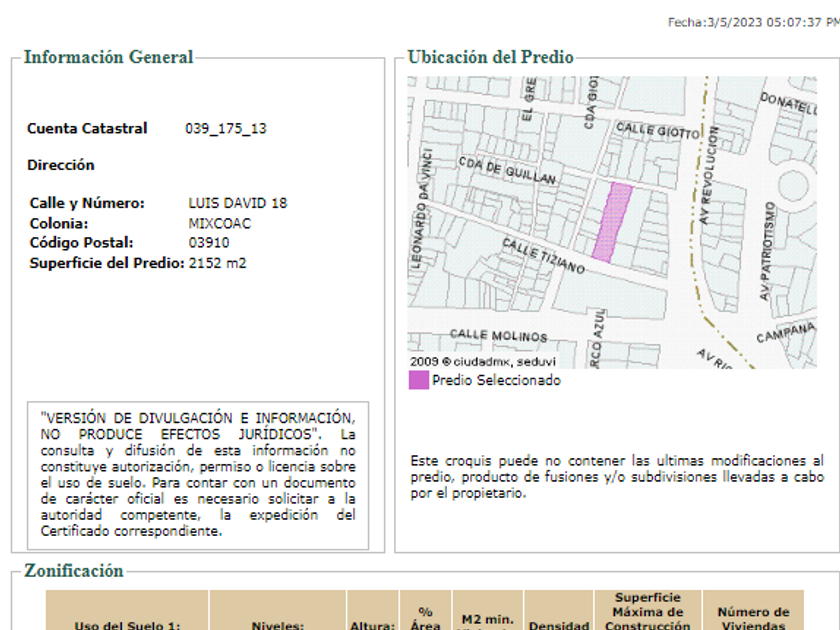
Task: Click the postal code 03910
Action: [209, 243]
